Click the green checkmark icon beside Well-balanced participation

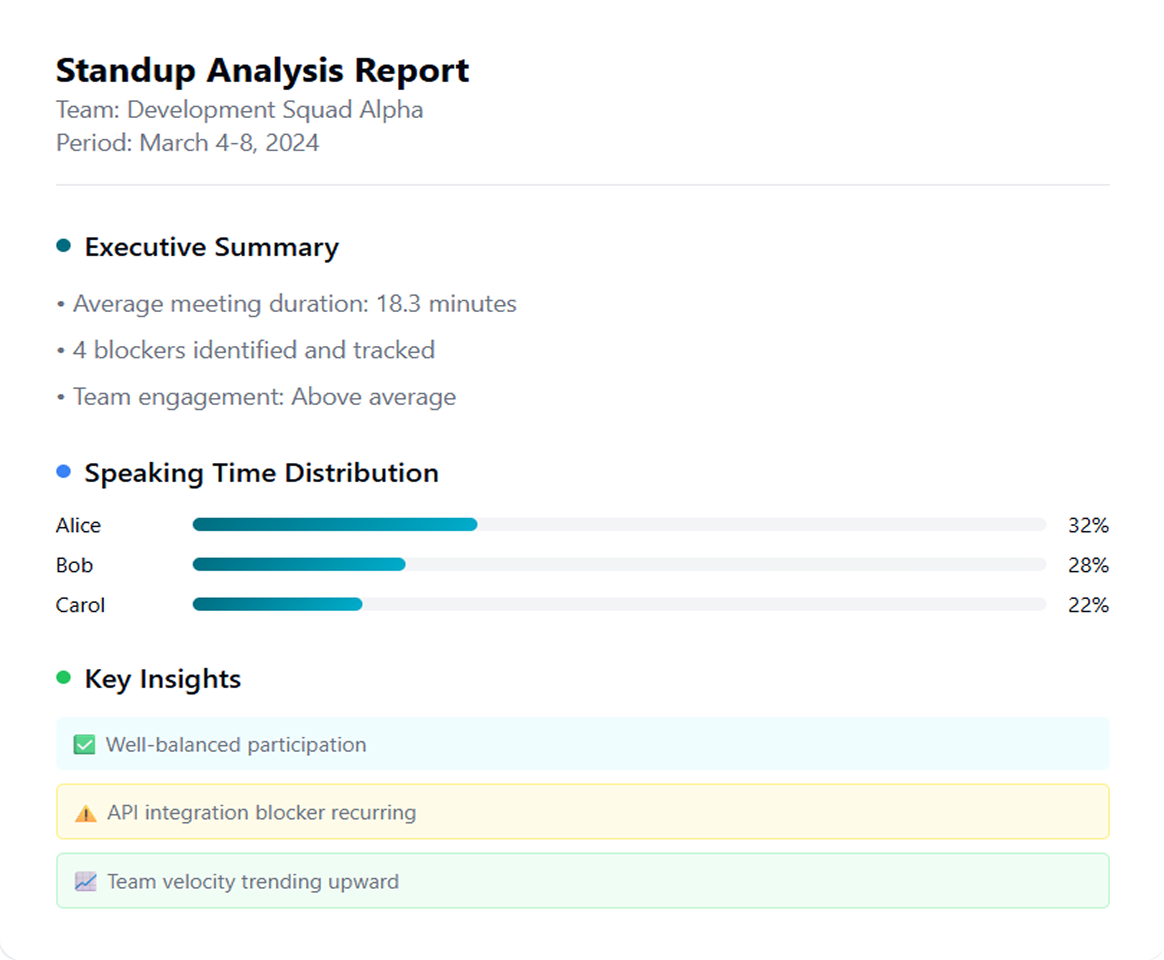pos(85,745)
